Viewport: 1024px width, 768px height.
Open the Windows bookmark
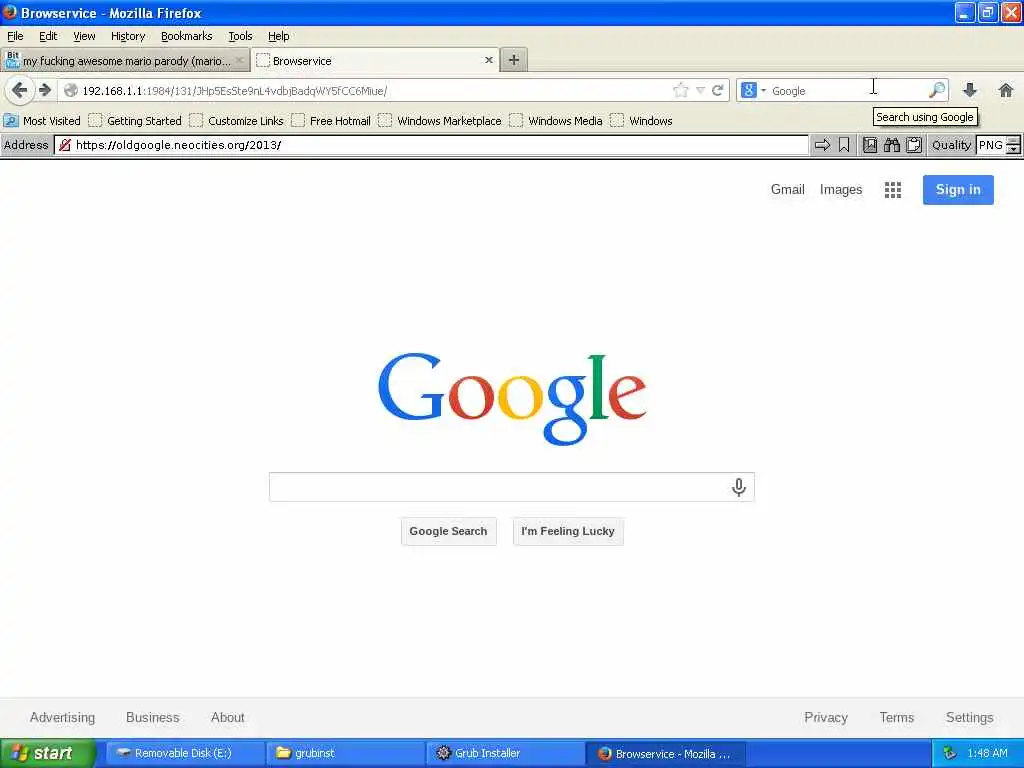click(642, 121)
